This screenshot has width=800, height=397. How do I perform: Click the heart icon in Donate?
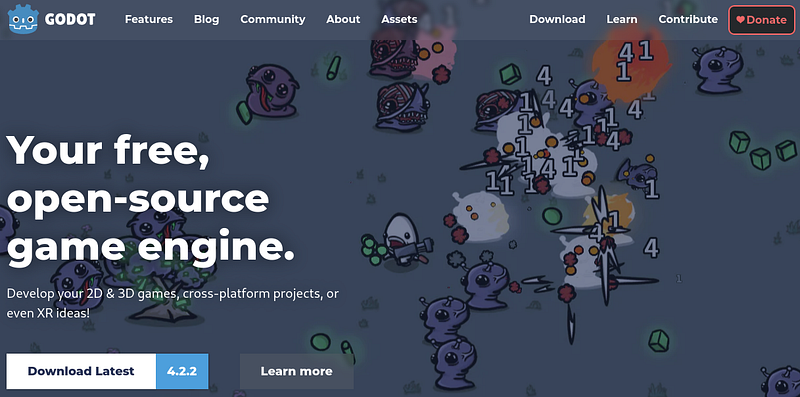point(740,20)
